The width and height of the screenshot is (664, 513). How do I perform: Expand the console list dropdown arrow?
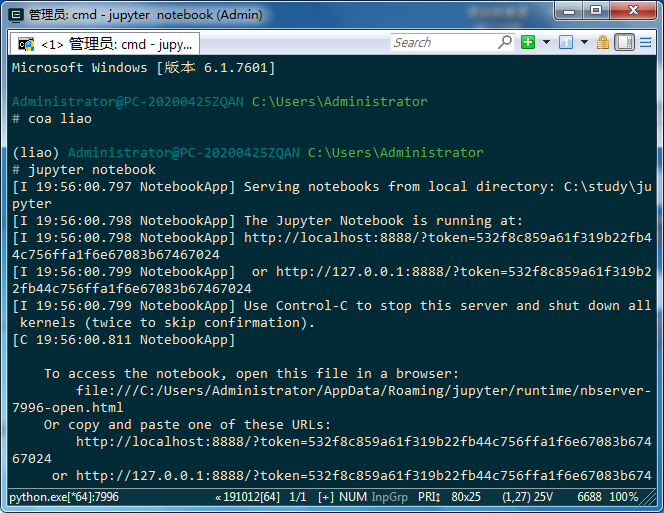tap(584, 42)
